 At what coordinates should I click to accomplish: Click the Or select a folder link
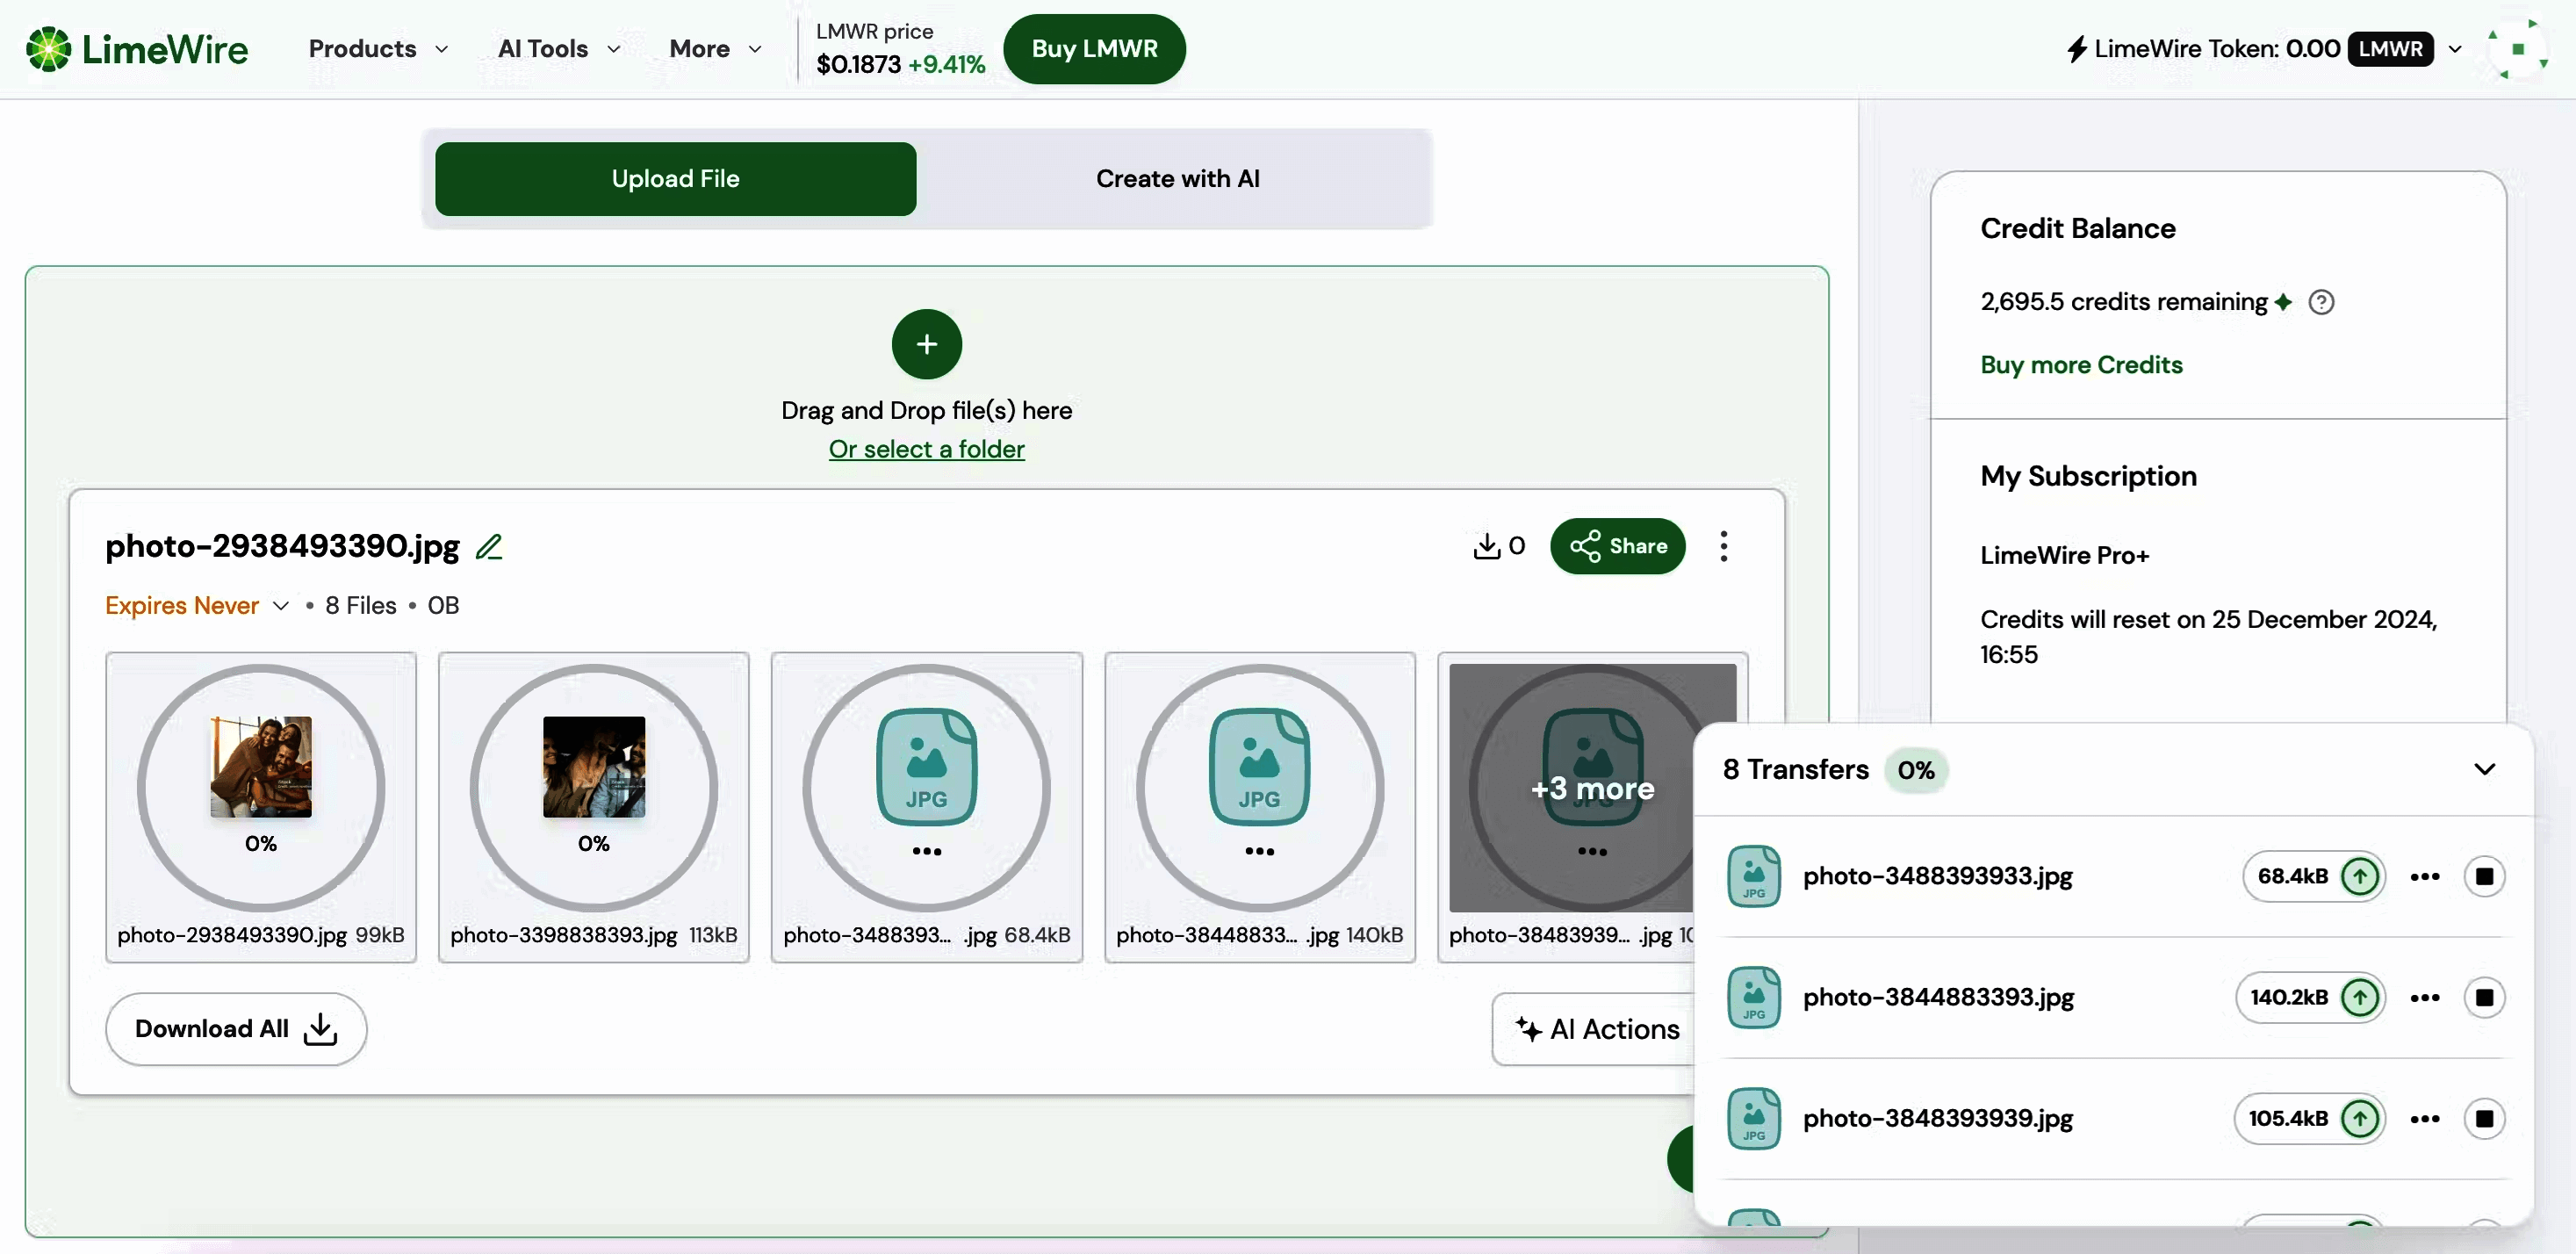(925, 449)
